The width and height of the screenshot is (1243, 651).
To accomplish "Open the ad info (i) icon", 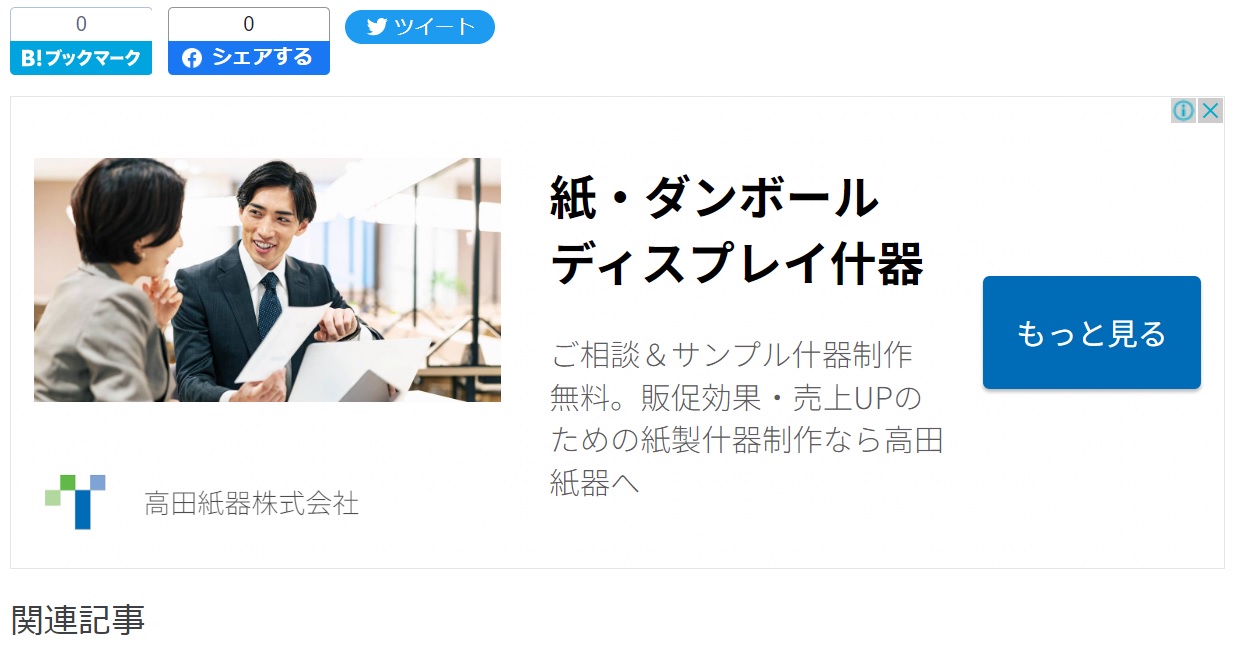I will point(1183,110).
